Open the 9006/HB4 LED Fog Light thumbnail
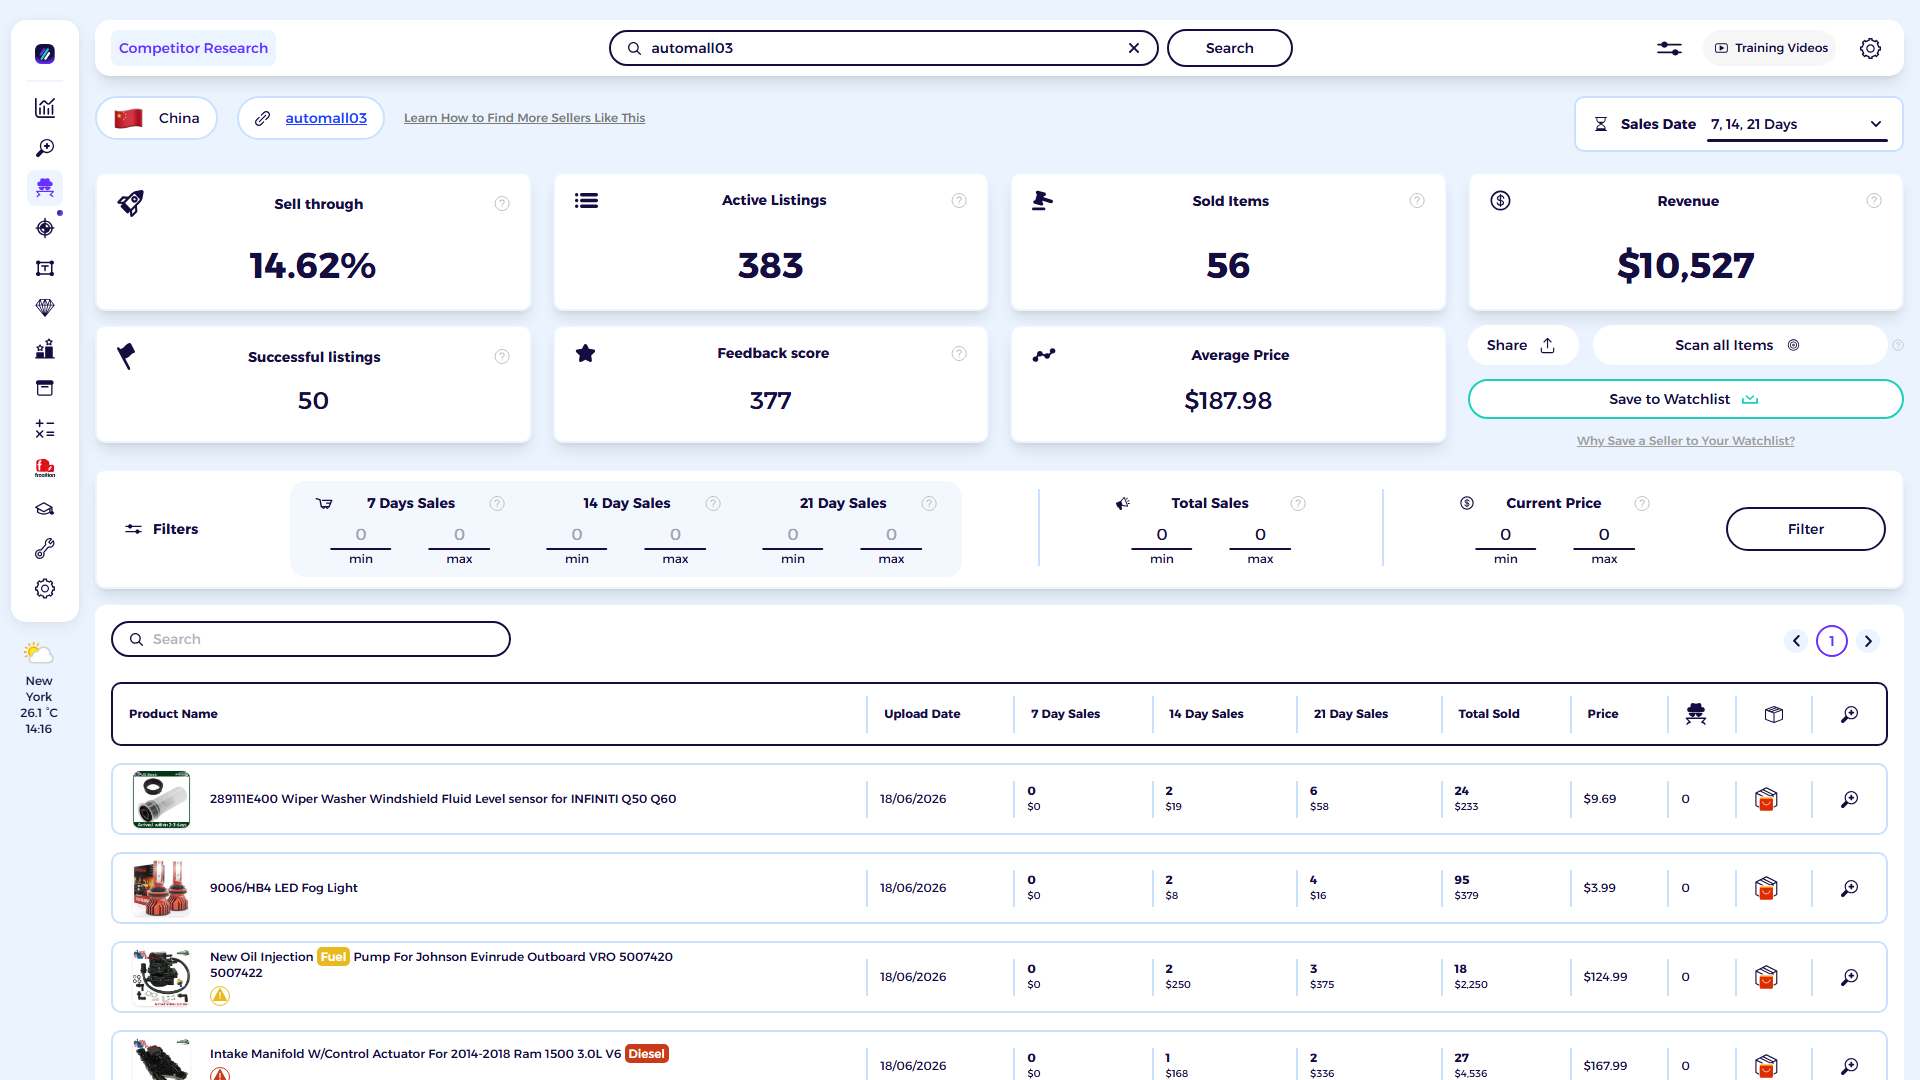The height and width of the screenshot is (1080, 1920). [161, 888]
